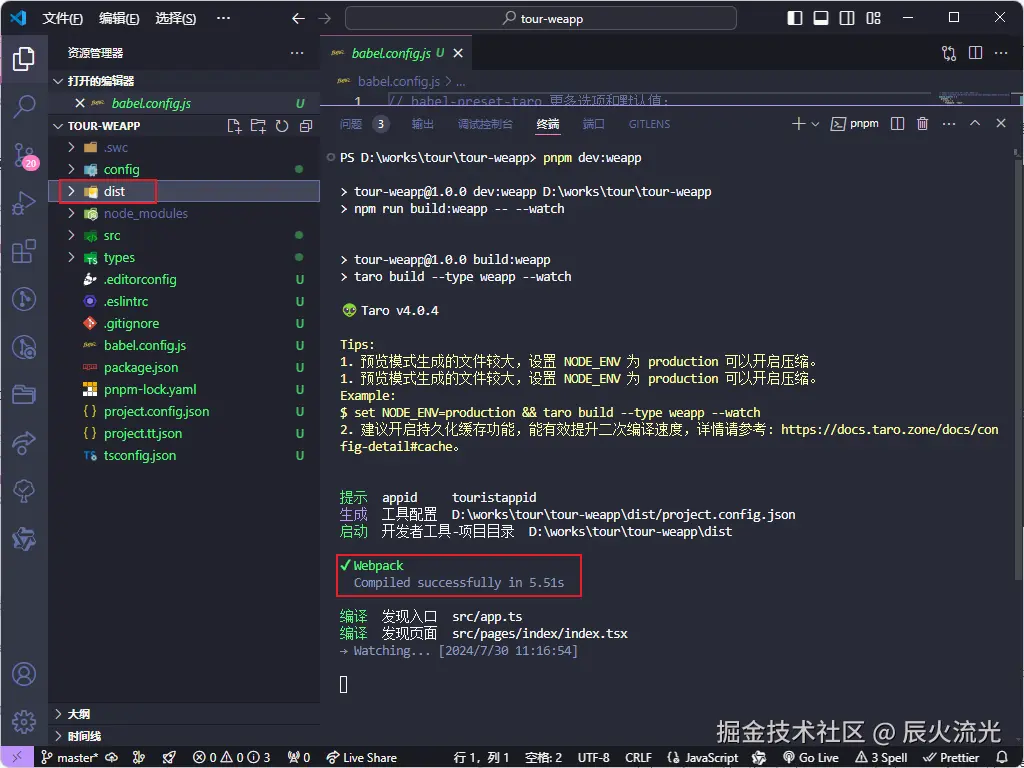Toggle the secondary side bar layout button

pyautogui.click(x=847, y=18)
